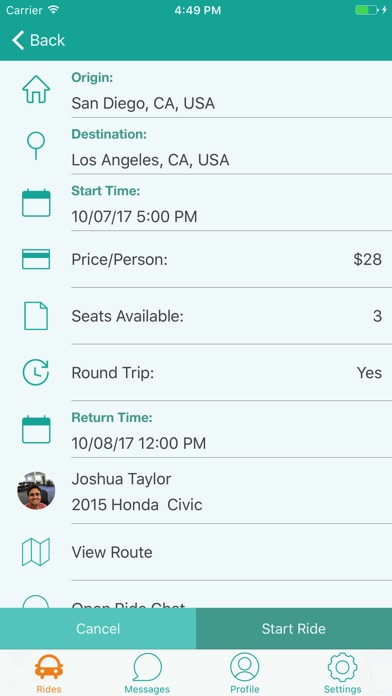This screenshot has width=392, height=696.
Task: Open the View Route row
Action: [x=196, y=552]
